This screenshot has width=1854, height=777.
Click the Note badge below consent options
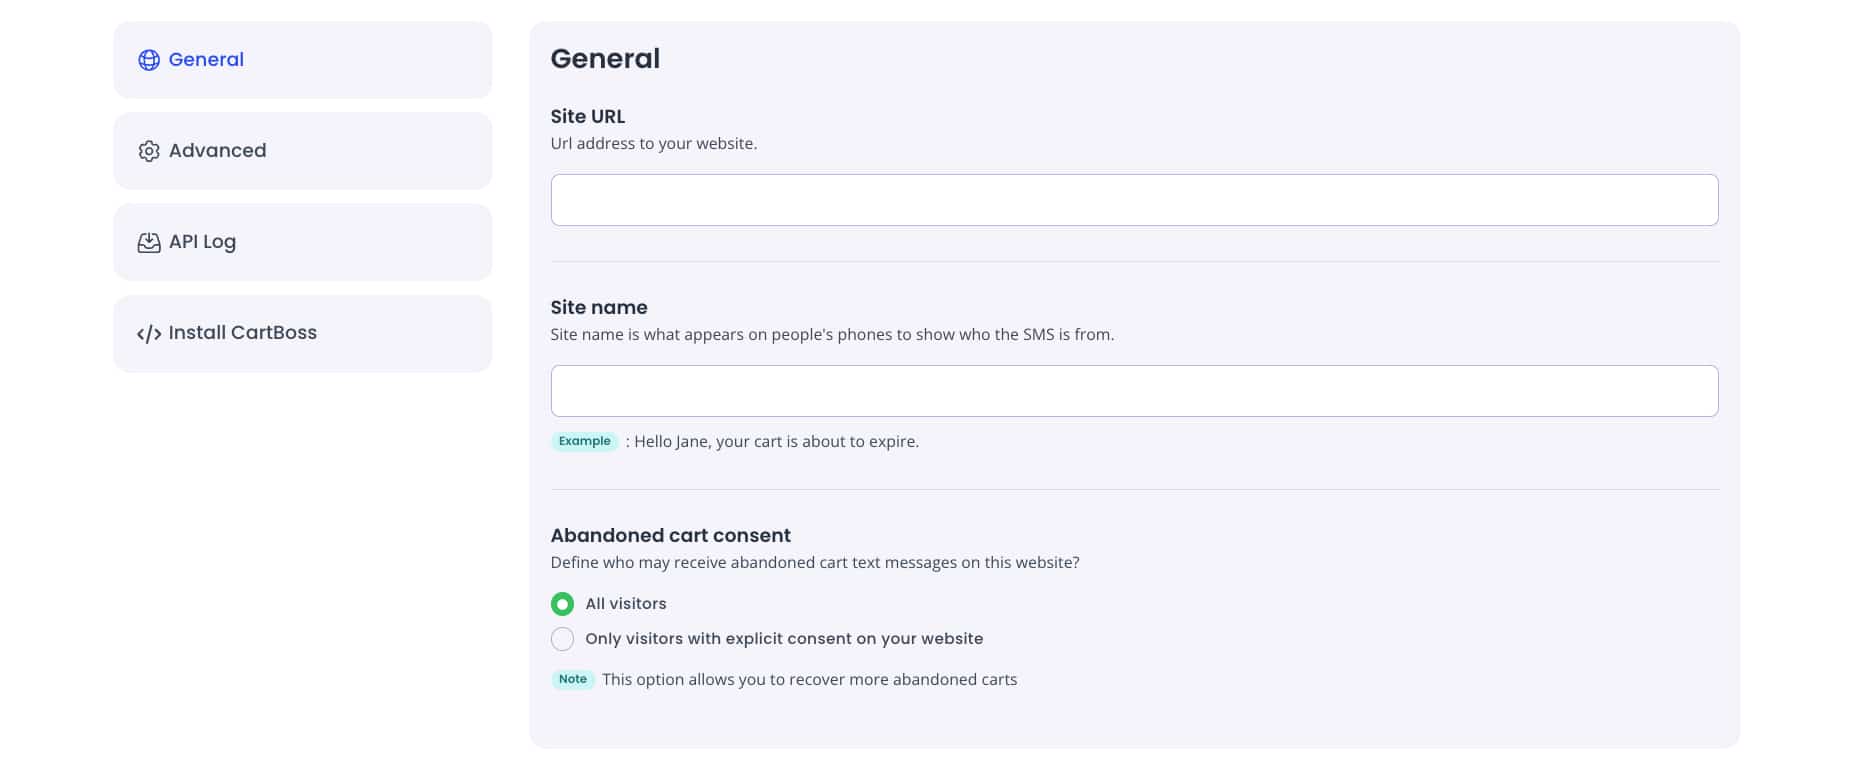point(573,679)
